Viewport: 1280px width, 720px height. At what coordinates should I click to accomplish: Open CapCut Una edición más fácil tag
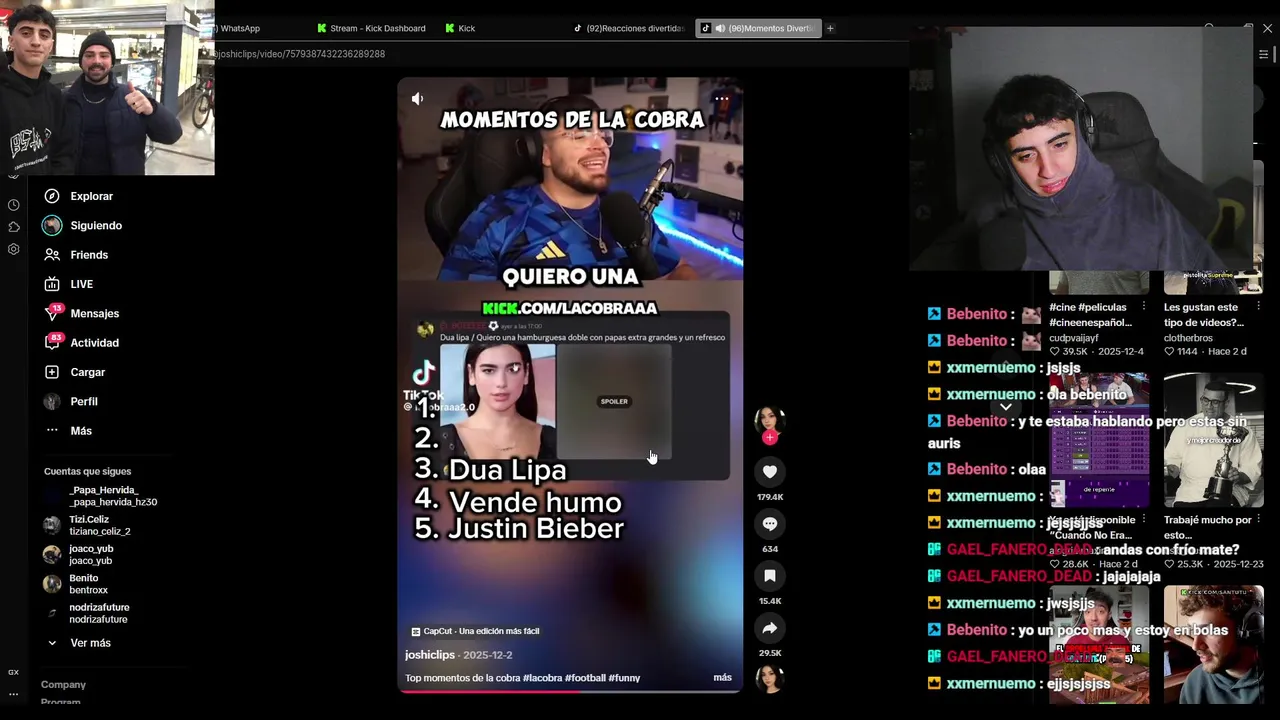[x=476, y=631]
